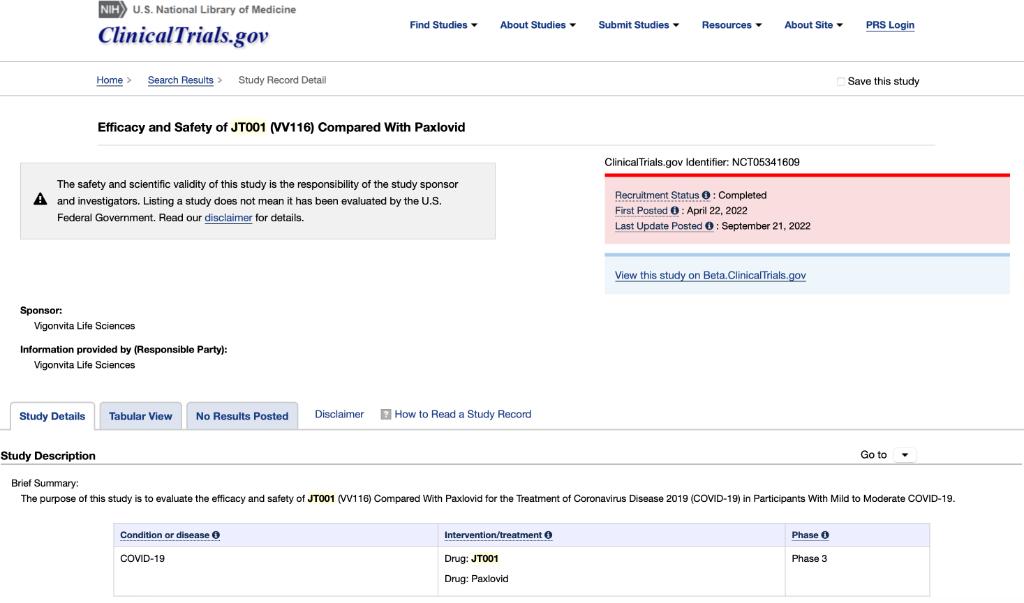Open the Find Studies dropdown menu
The height and width of the screenshot is (603, 1024).
coord(443,25)
